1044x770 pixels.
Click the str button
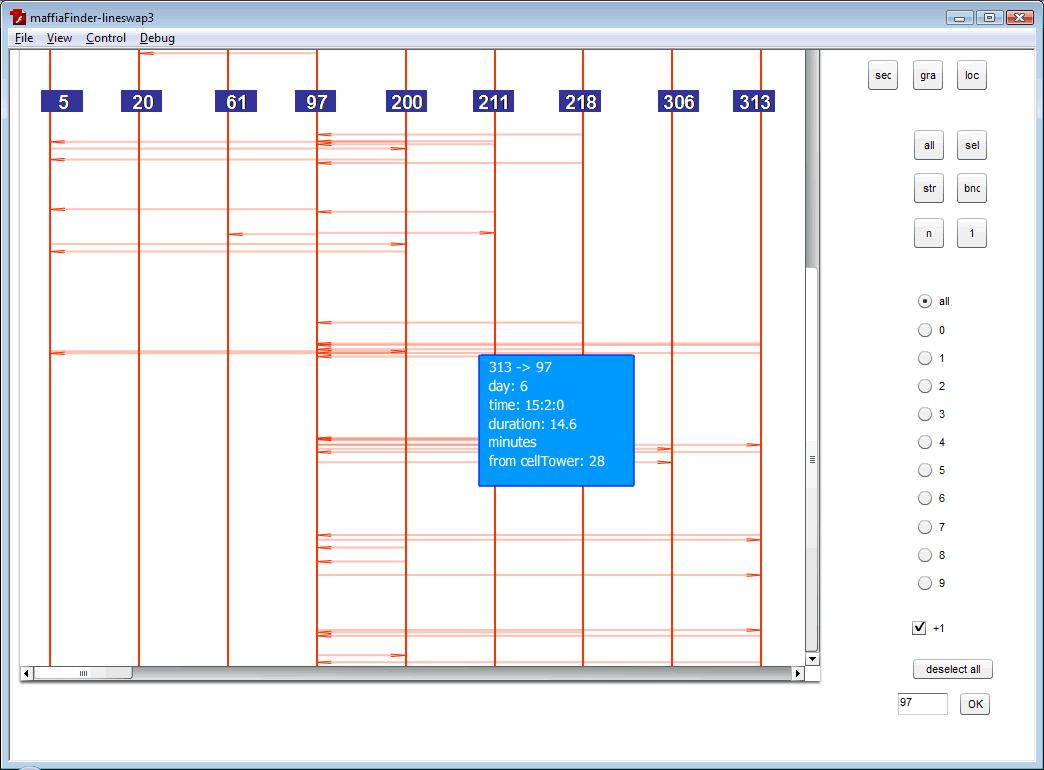tap(929, 189)
